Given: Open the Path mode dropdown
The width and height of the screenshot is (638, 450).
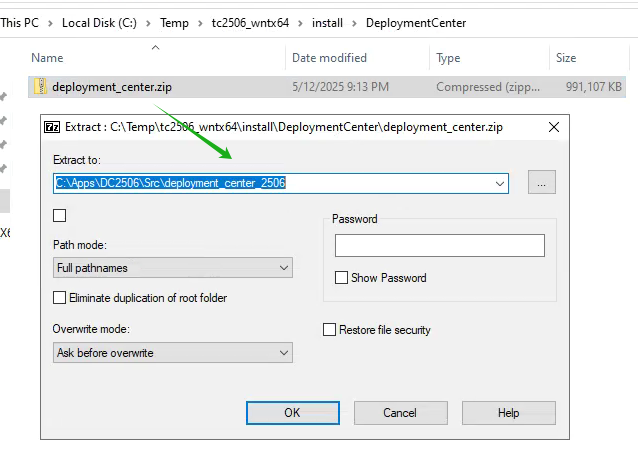Looking at the screenshot, I should tap(173, 268).
